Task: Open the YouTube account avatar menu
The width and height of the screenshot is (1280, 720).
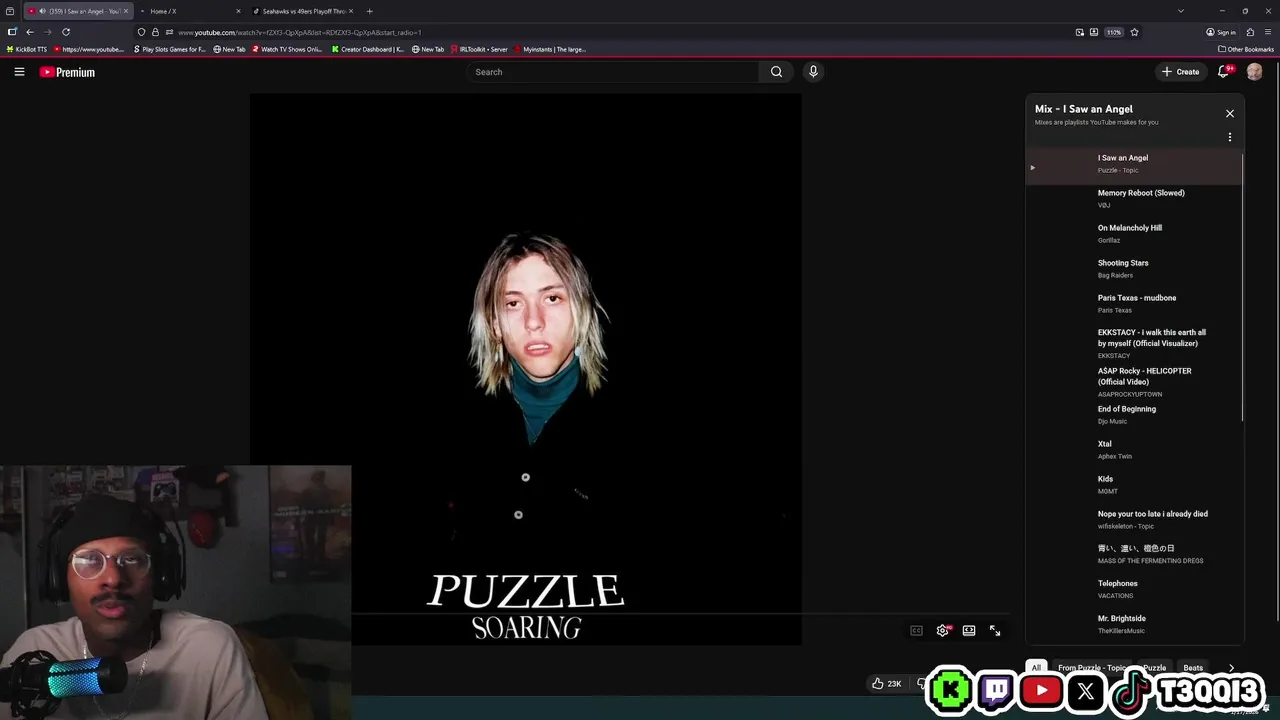Action: (1254, 72)
